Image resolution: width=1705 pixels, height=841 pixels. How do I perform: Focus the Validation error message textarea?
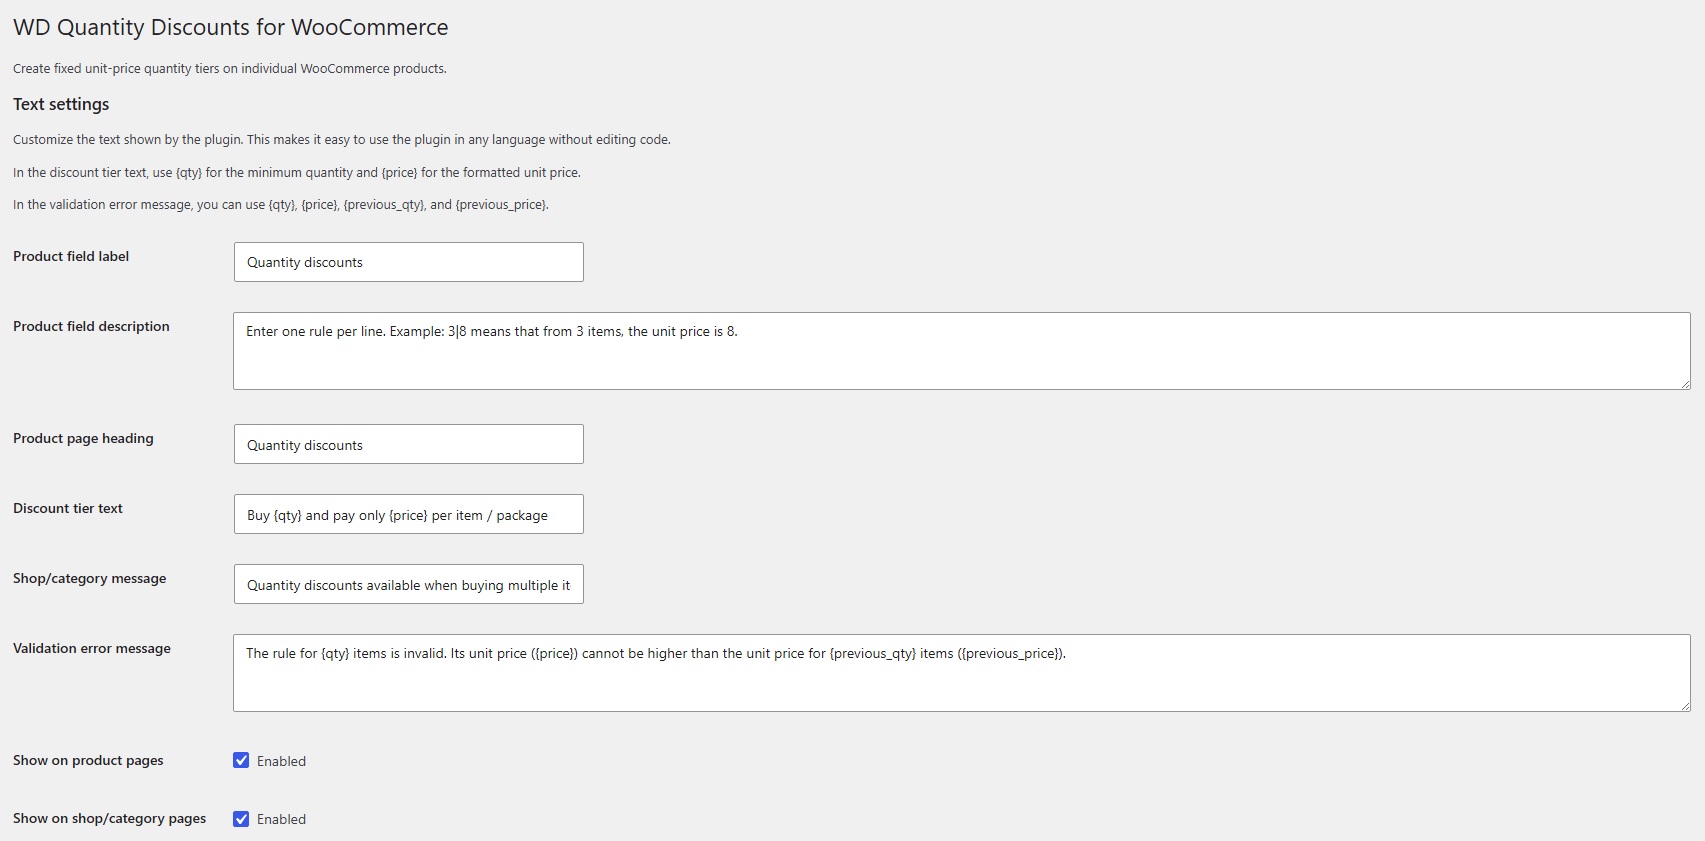point(962,673)
